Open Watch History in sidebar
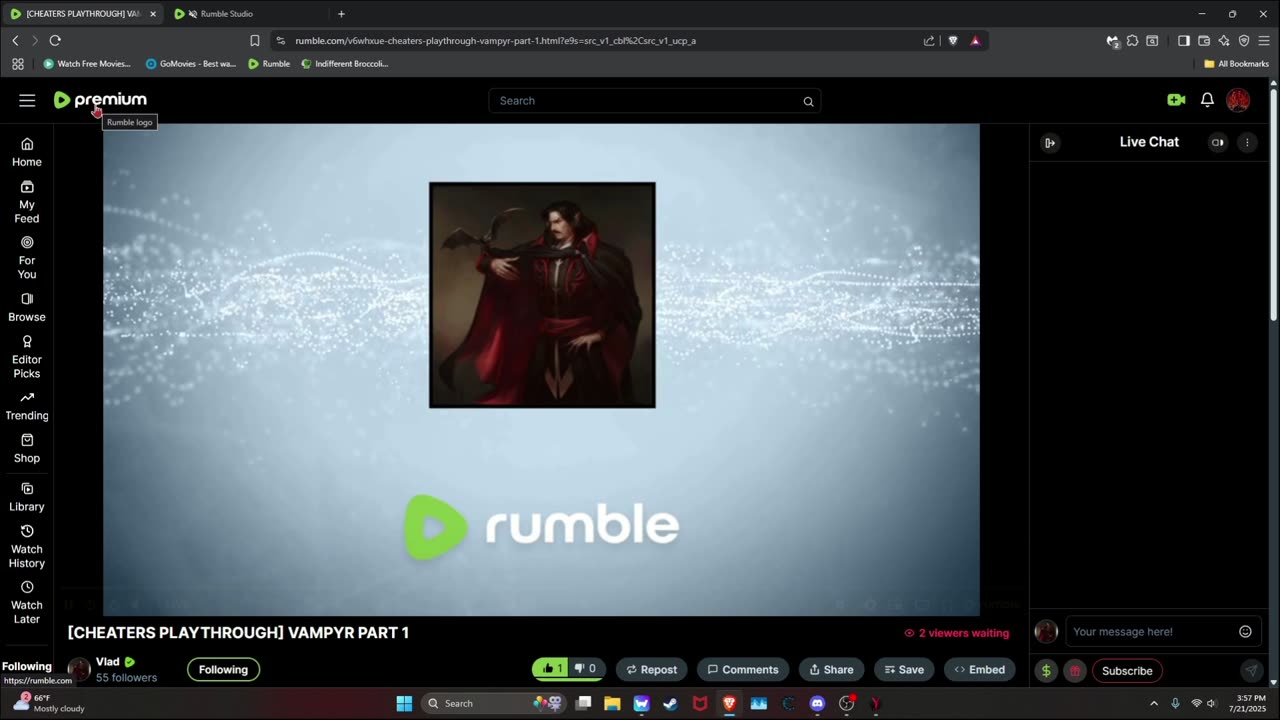1280x720 pixels. (27, 547)
